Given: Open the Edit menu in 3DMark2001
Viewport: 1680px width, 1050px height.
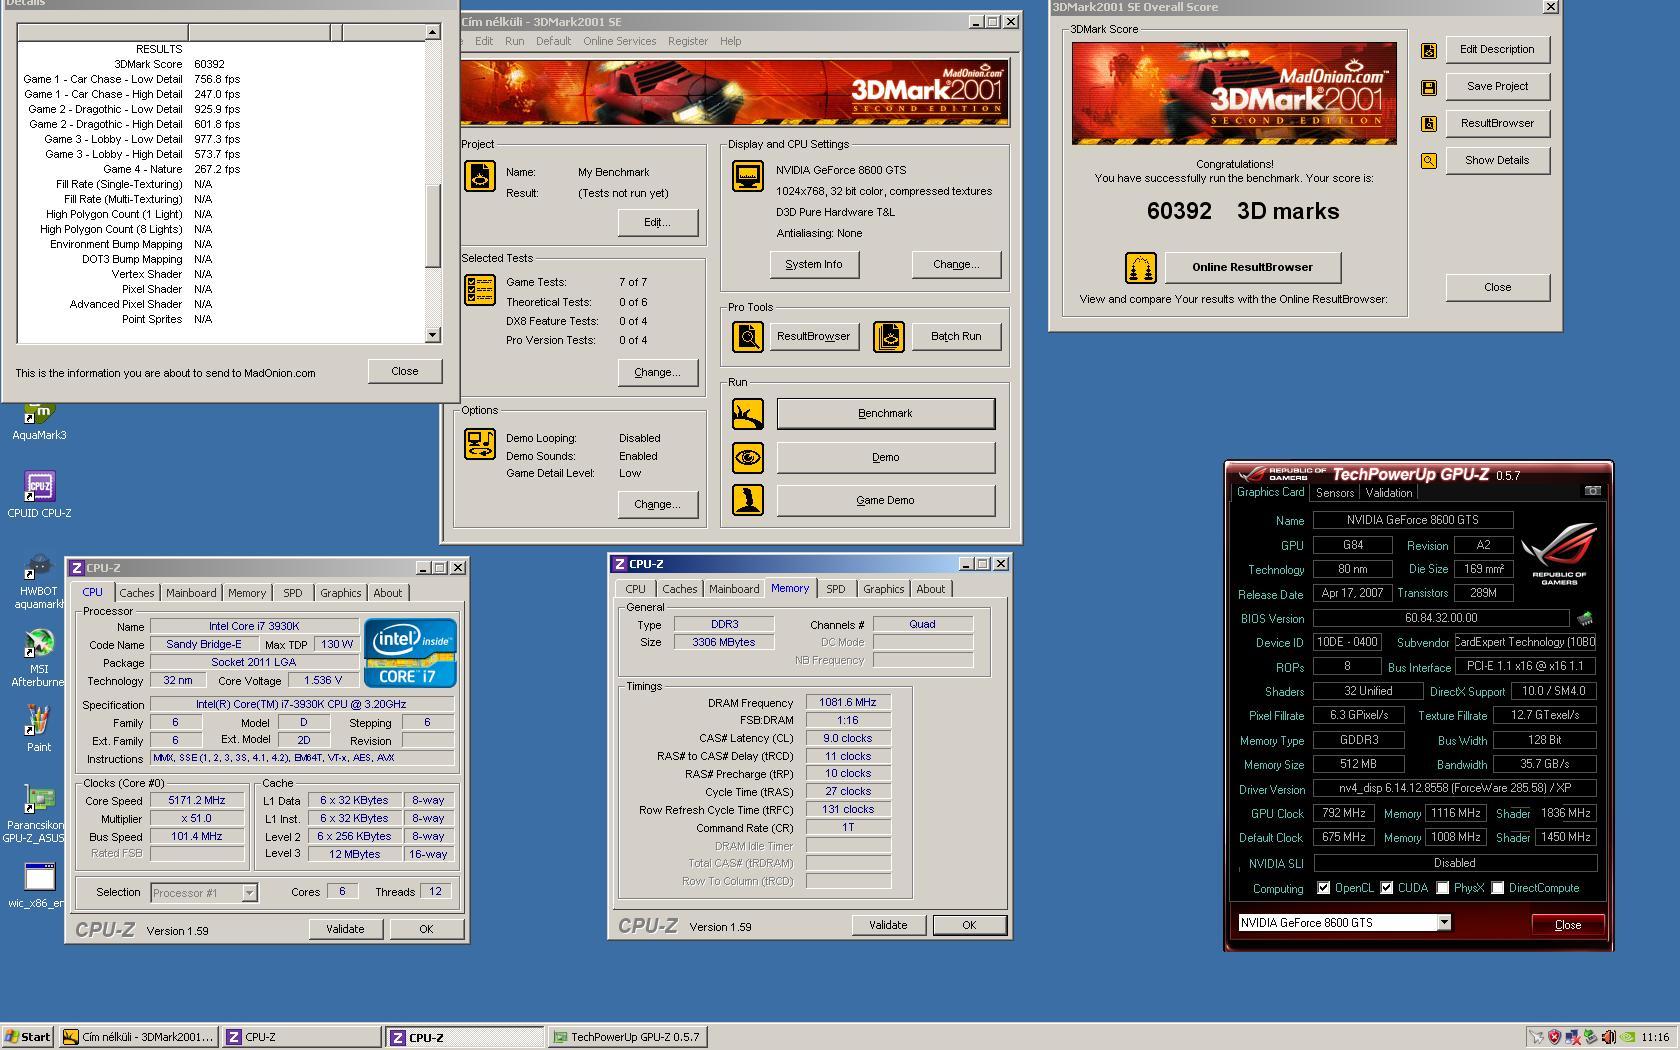Looking at the screenshot, I should (484, 41).
